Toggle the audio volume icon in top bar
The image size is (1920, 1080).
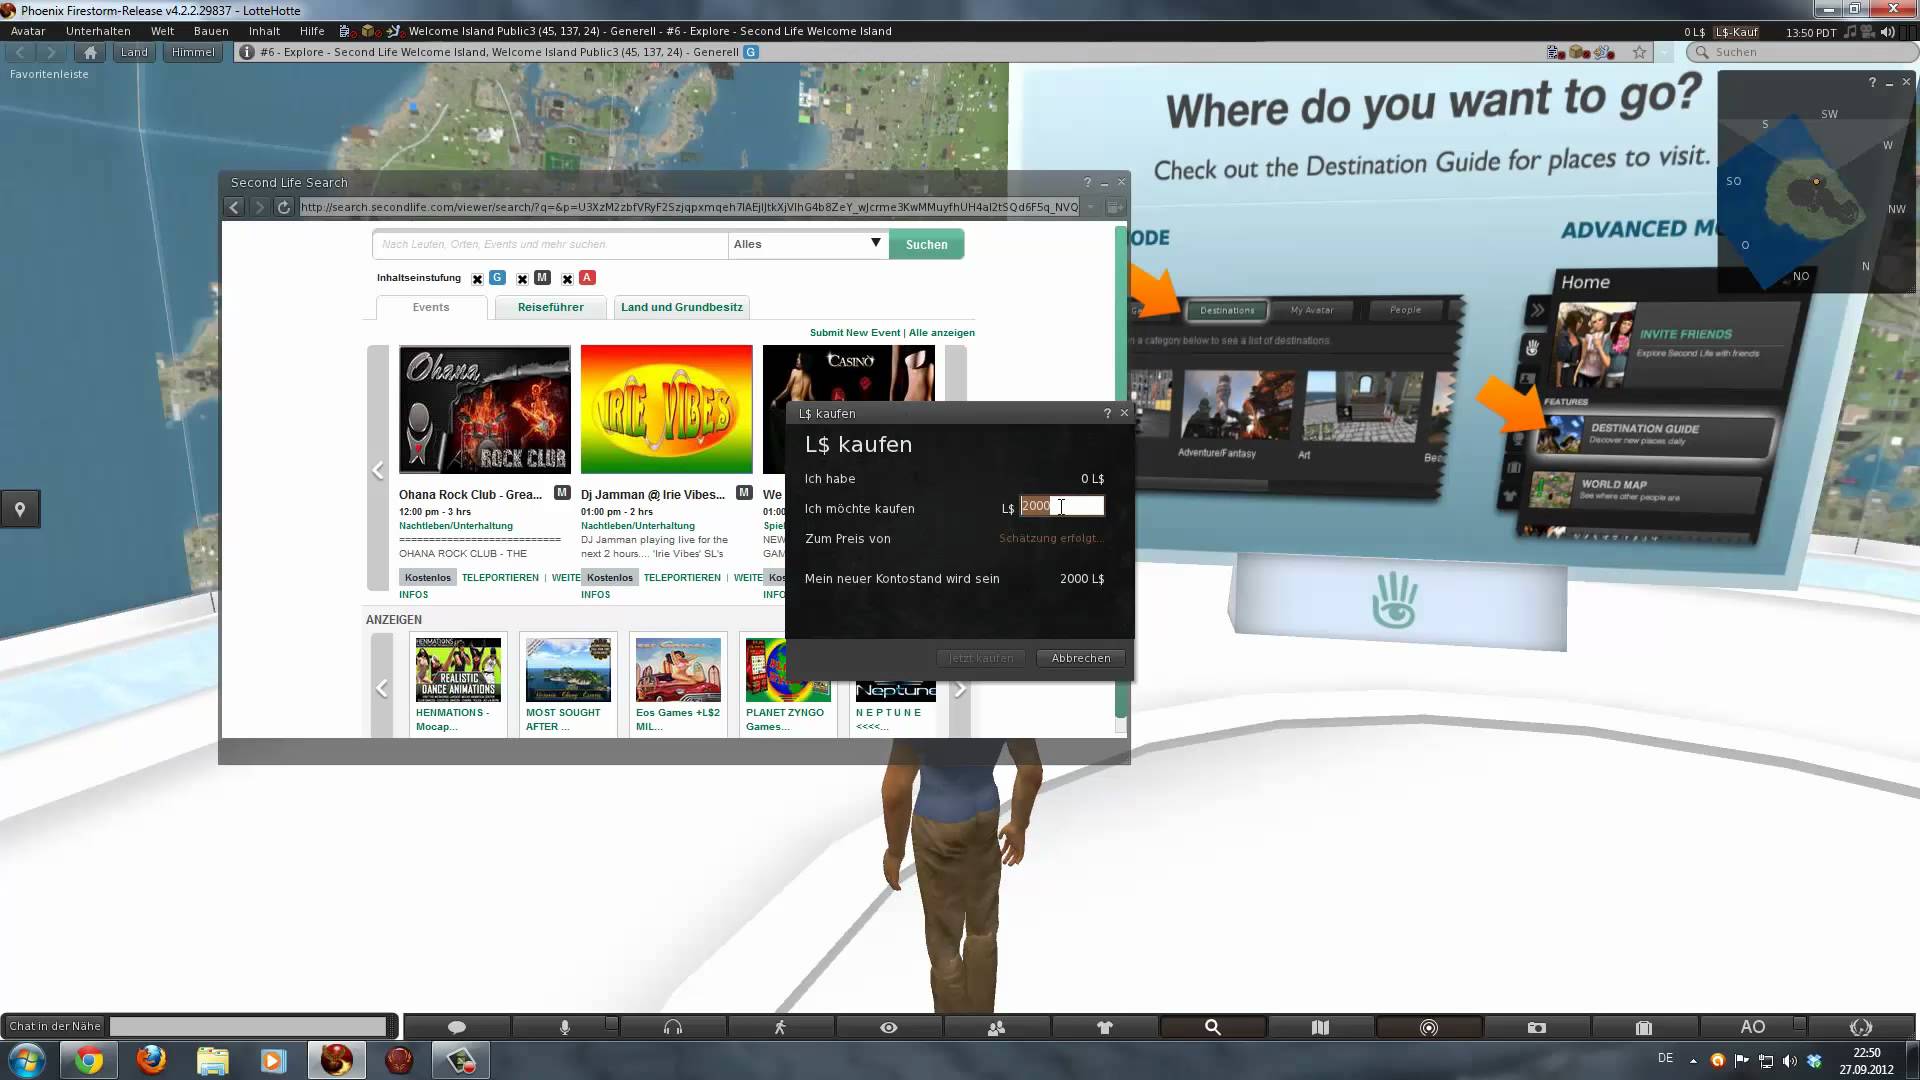1887,32
